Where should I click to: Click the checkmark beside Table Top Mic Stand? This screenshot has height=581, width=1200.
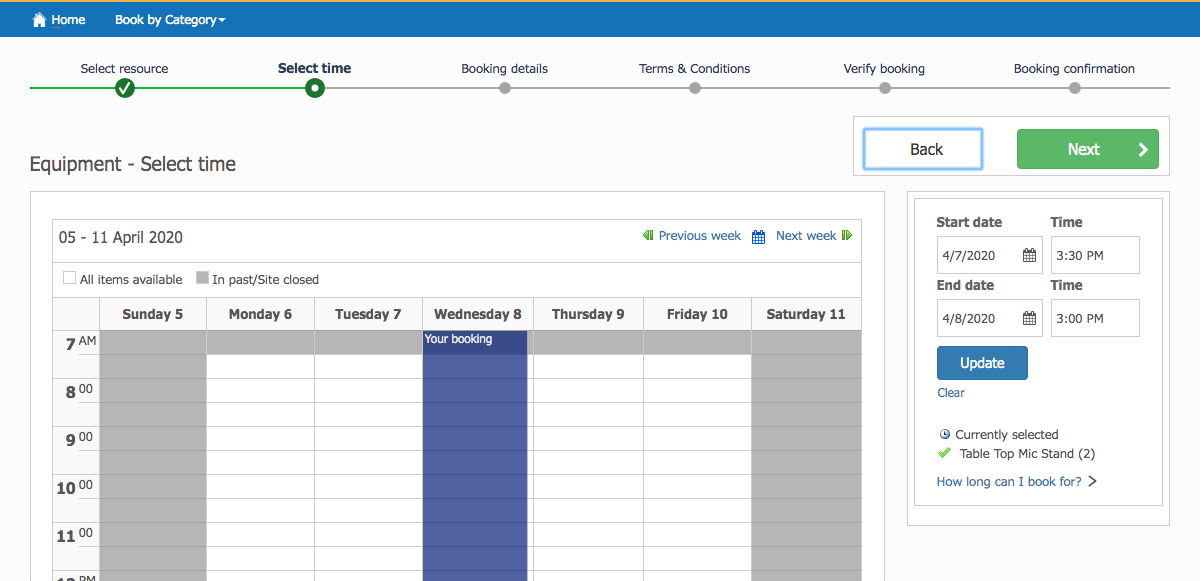[x=944, y=452]
